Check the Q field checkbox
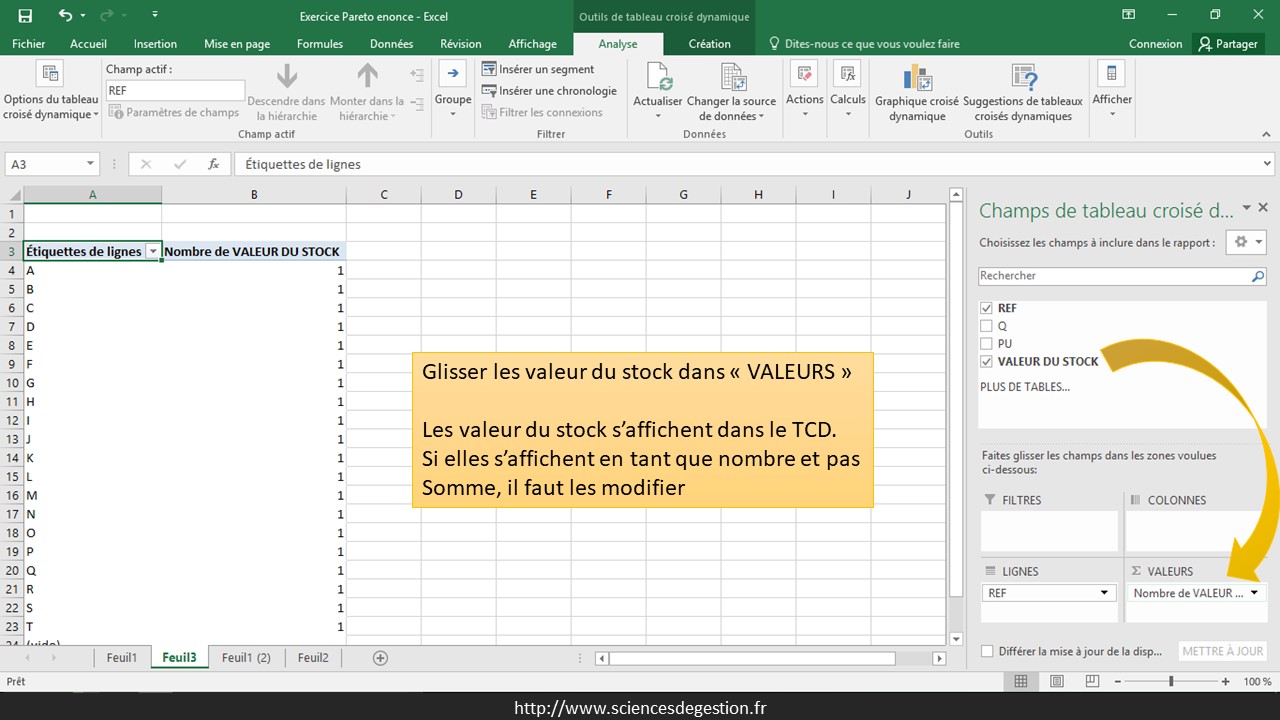The image size is (1280, 720). point(987,326)
